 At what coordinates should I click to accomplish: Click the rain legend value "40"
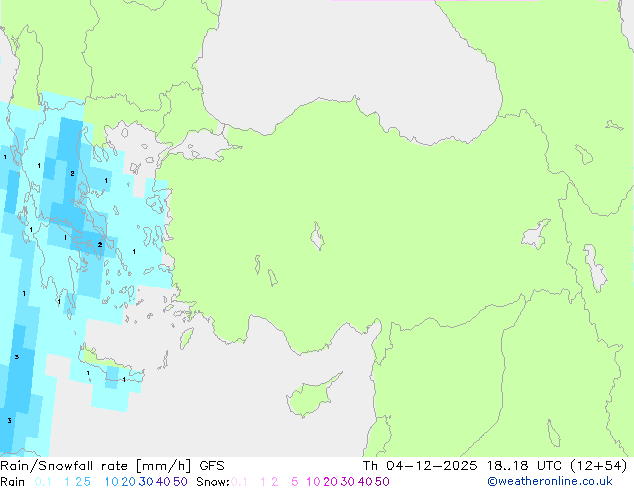click(163, 482)
